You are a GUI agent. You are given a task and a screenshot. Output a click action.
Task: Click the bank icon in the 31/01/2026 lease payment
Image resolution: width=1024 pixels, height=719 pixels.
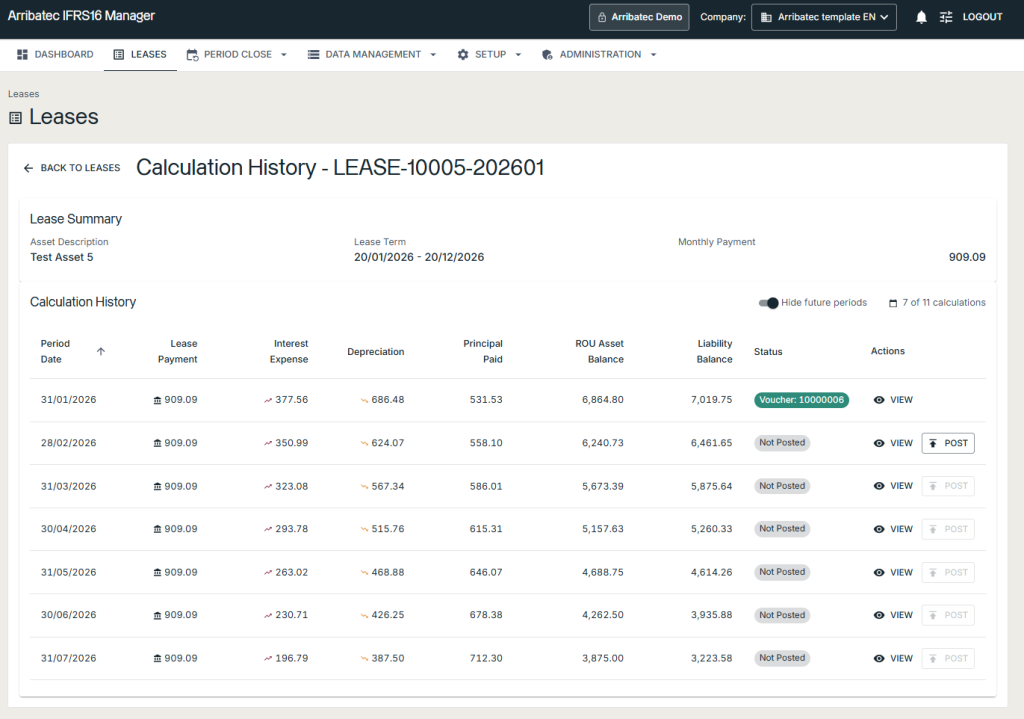[157, 400]
